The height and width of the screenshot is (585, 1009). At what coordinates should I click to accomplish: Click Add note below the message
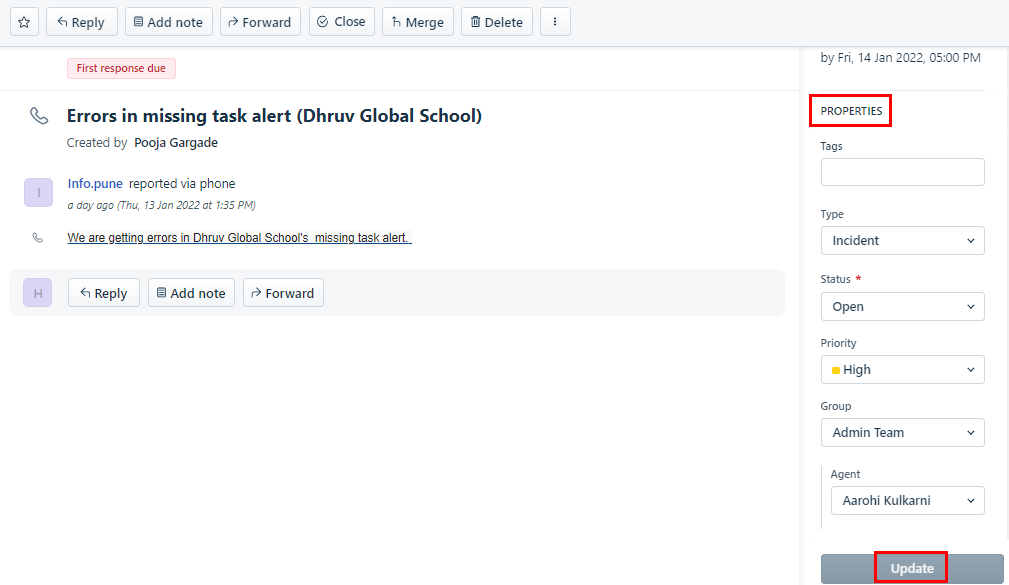(191, 293)
